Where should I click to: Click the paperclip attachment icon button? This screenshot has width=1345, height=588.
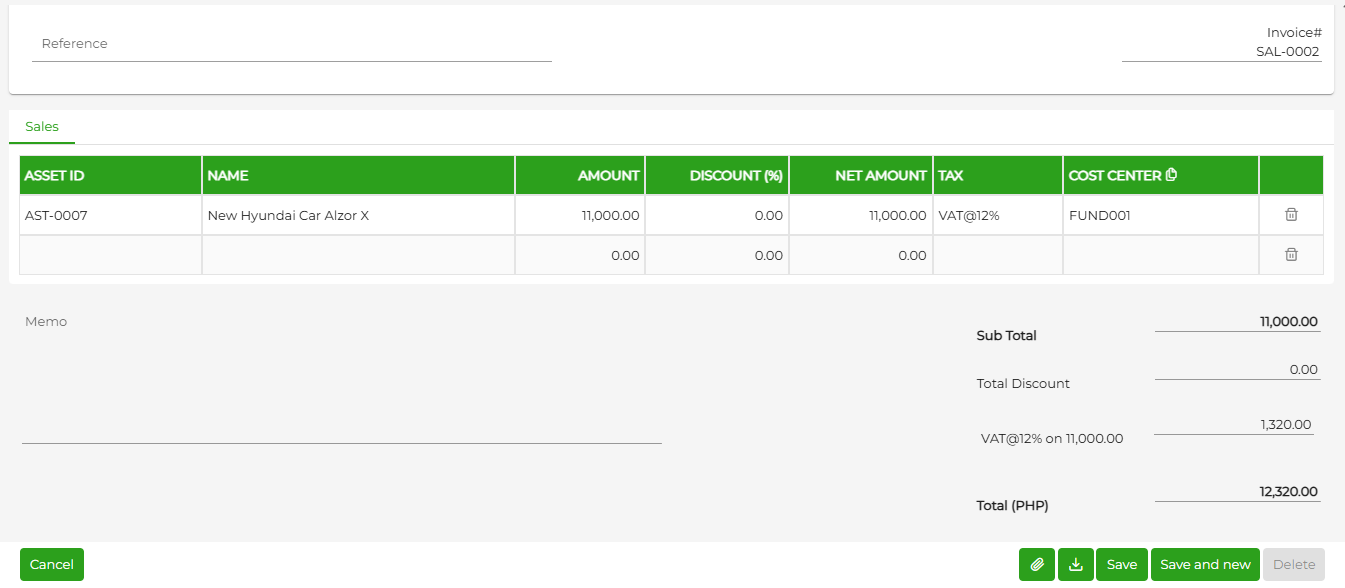[1037, 564]
